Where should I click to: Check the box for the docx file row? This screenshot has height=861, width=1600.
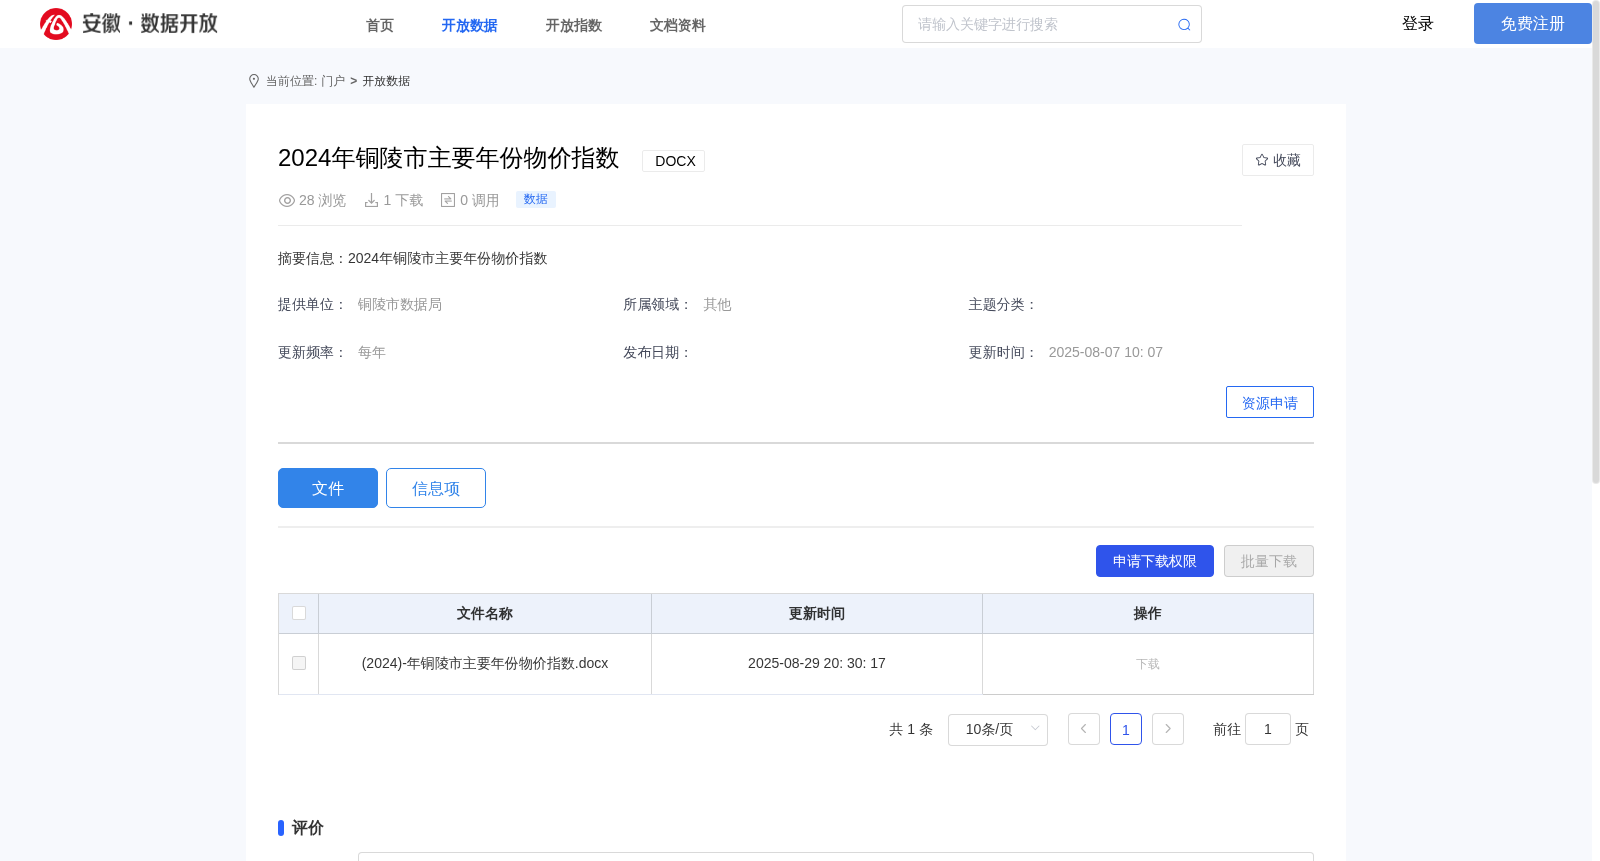click(x=299, y=663)
